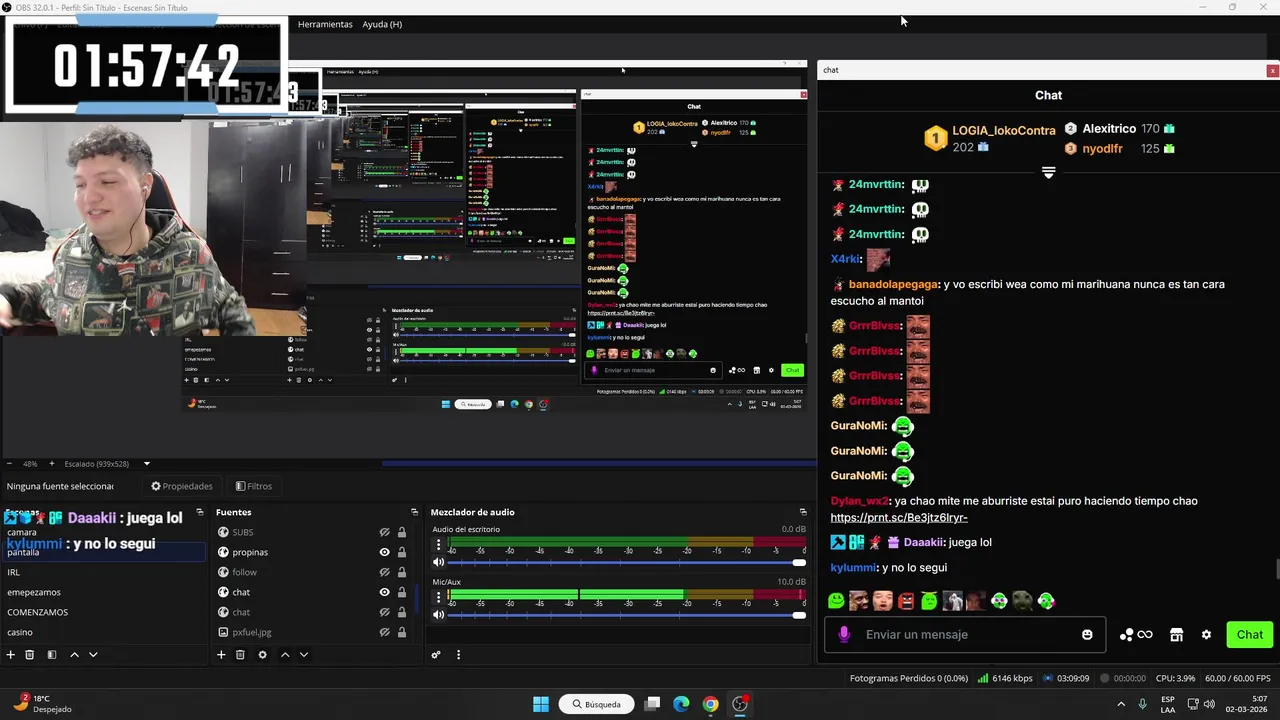Show the follow source via its eye icon
This screenshot has width=1280, height=720.
pyautogui.click(x=384, y=572)
